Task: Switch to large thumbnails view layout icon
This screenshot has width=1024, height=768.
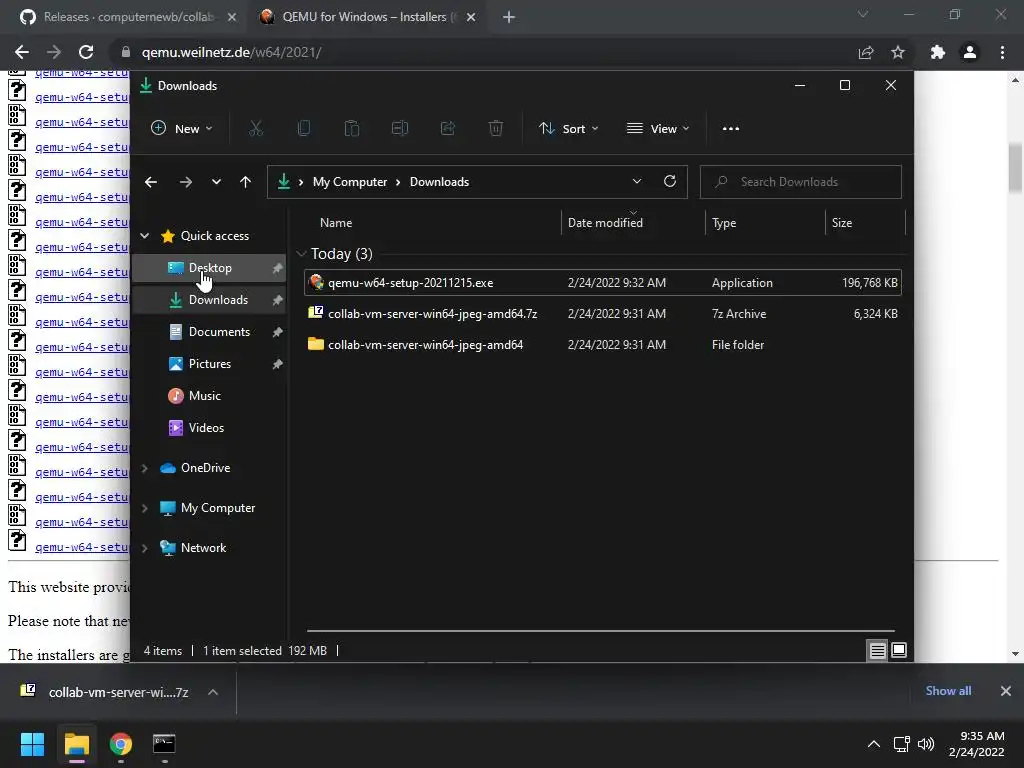Action: [899, 650]
